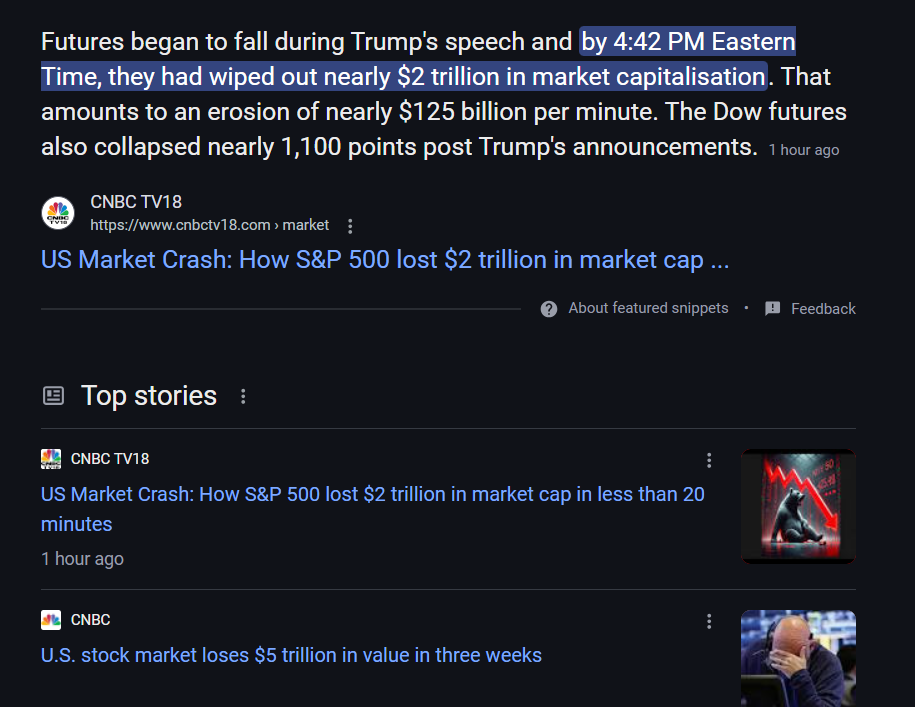Click the bear market crash thumbnail
Viewport: 915px width, 707px height.
[x=798, y=506]
